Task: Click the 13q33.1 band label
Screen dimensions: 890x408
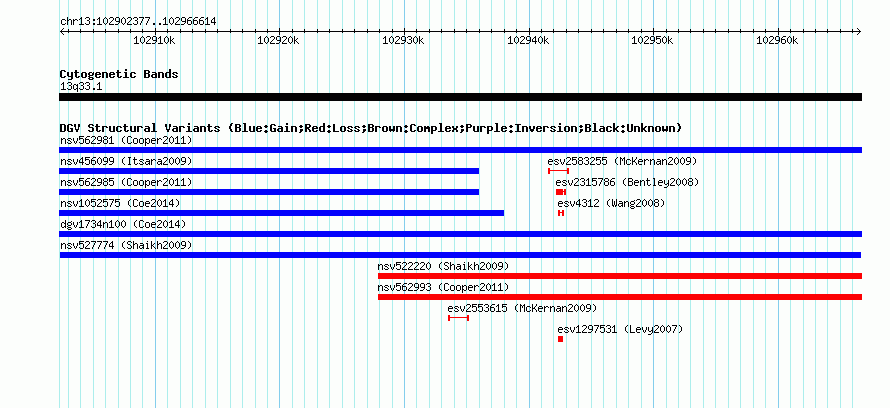Action: (x=81, y=87)
